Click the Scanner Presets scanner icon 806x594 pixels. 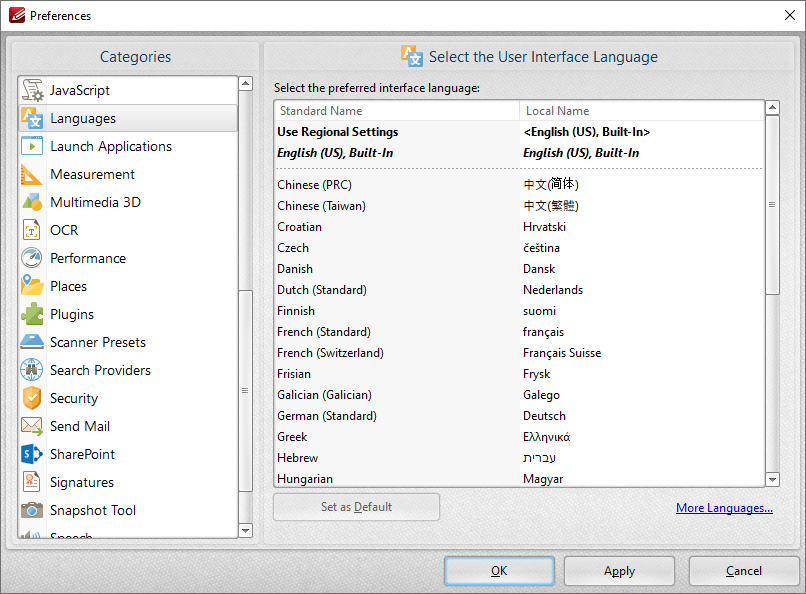(x=32, y=342)
